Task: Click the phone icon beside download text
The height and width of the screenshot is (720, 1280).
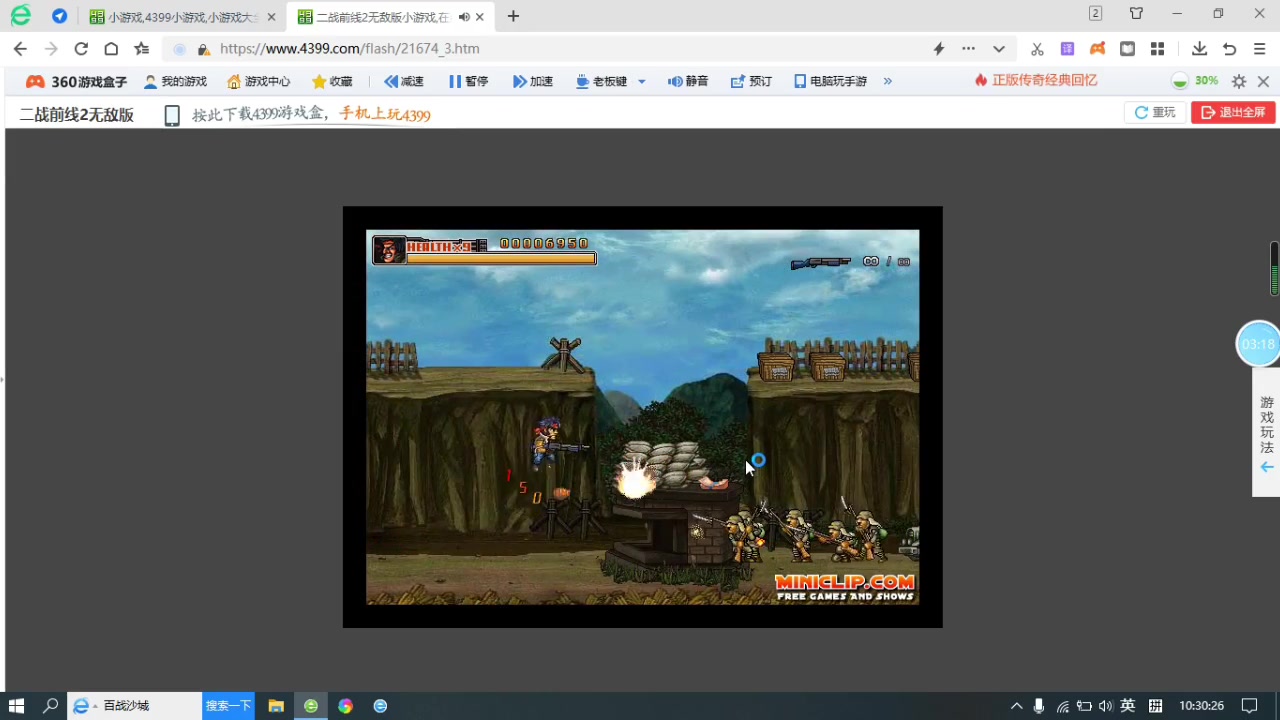Action: [172, 115]
